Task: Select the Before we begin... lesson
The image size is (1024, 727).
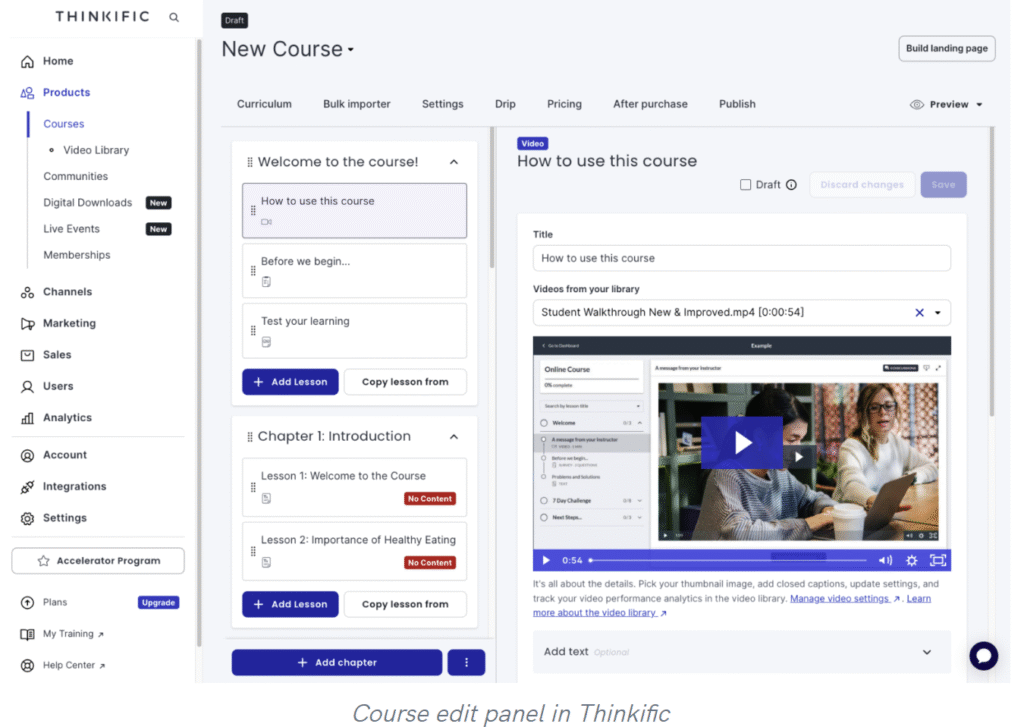Action: (x=354, y=270)
